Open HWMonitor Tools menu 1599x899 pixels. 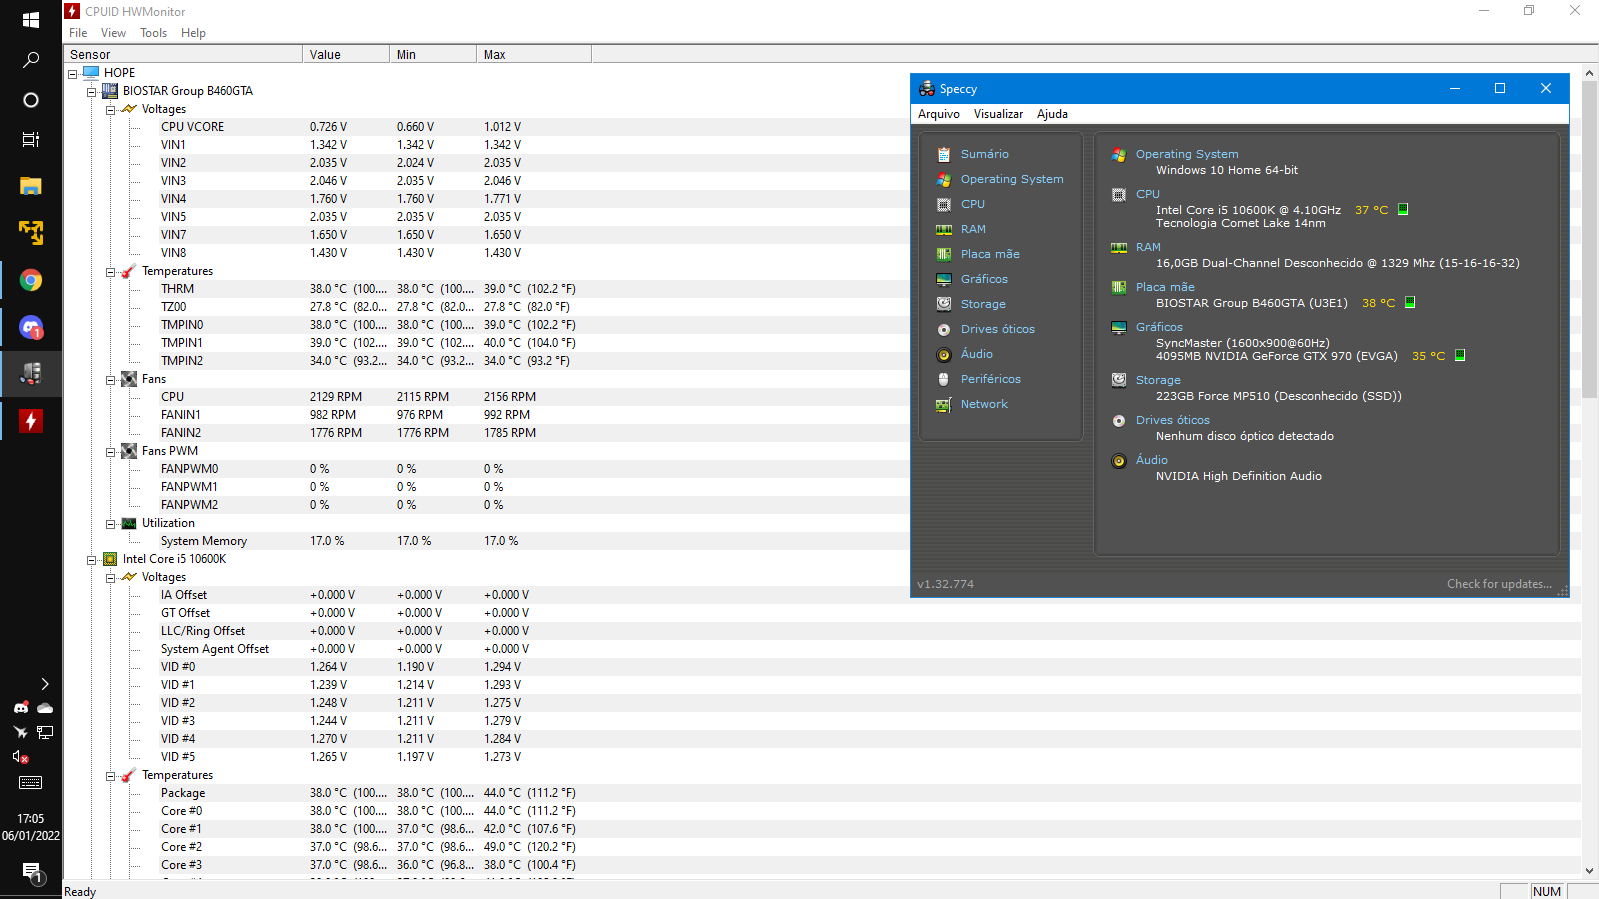[x=153, y=33]
